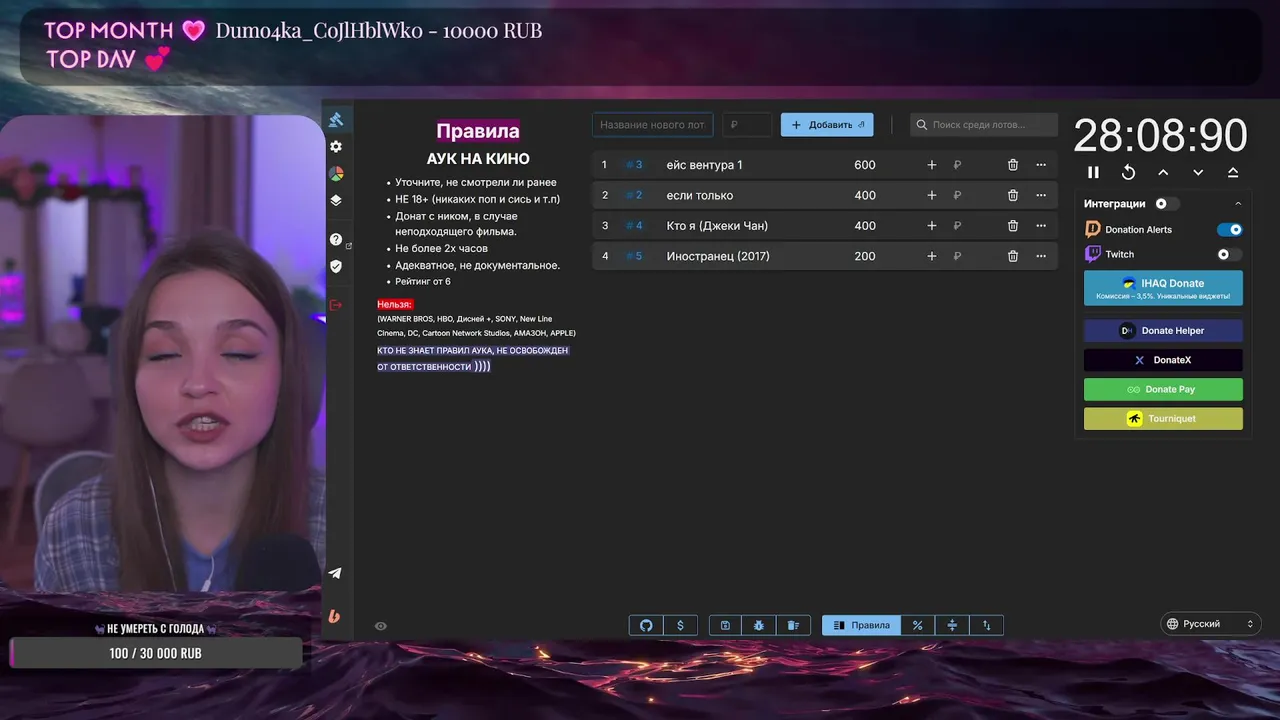Collapse the Интеграции section chevron
The image size is (1280, 720).
click(1238, 203)
